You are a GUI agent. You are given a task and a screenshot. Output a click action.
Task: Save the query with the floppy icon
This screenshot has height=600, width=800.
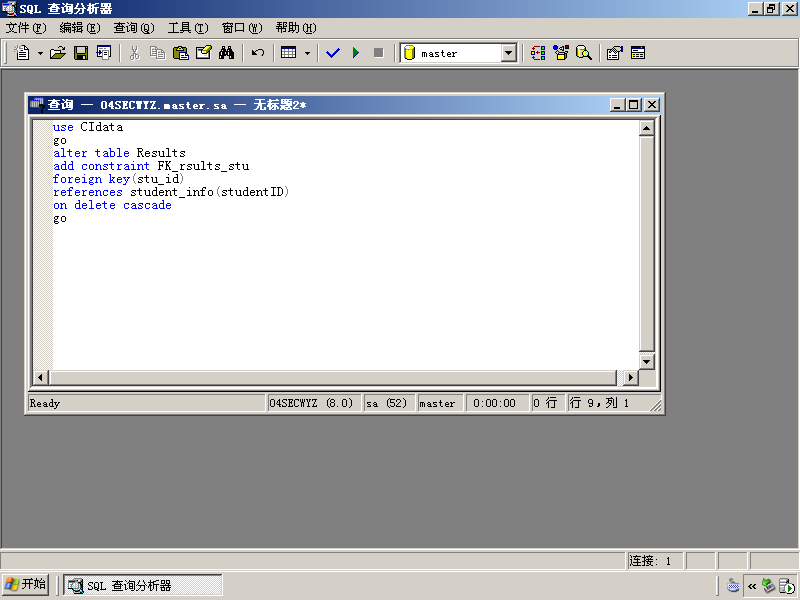(81, 53)
